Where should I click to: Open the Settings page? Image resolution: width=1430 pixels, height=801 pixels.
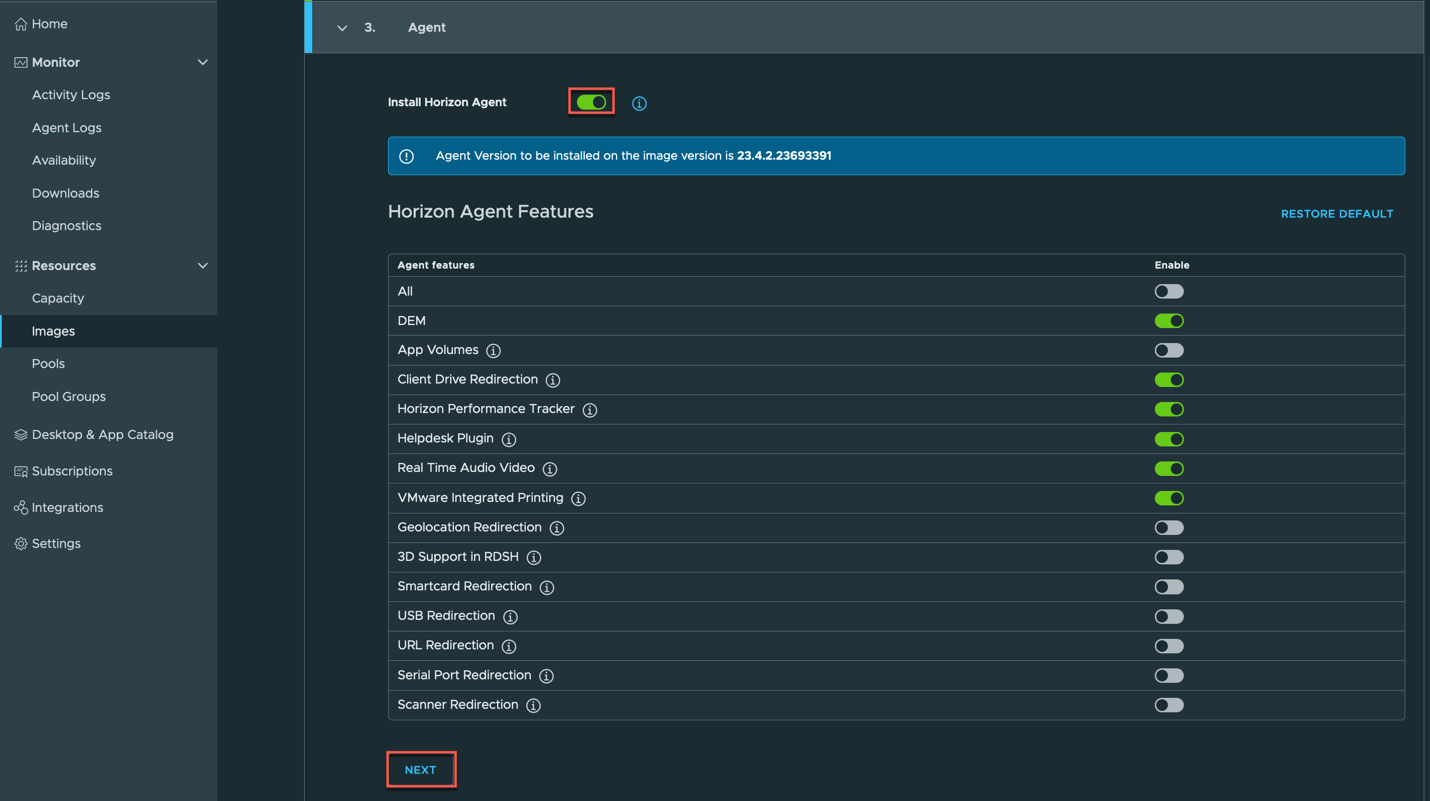(56, 544)
